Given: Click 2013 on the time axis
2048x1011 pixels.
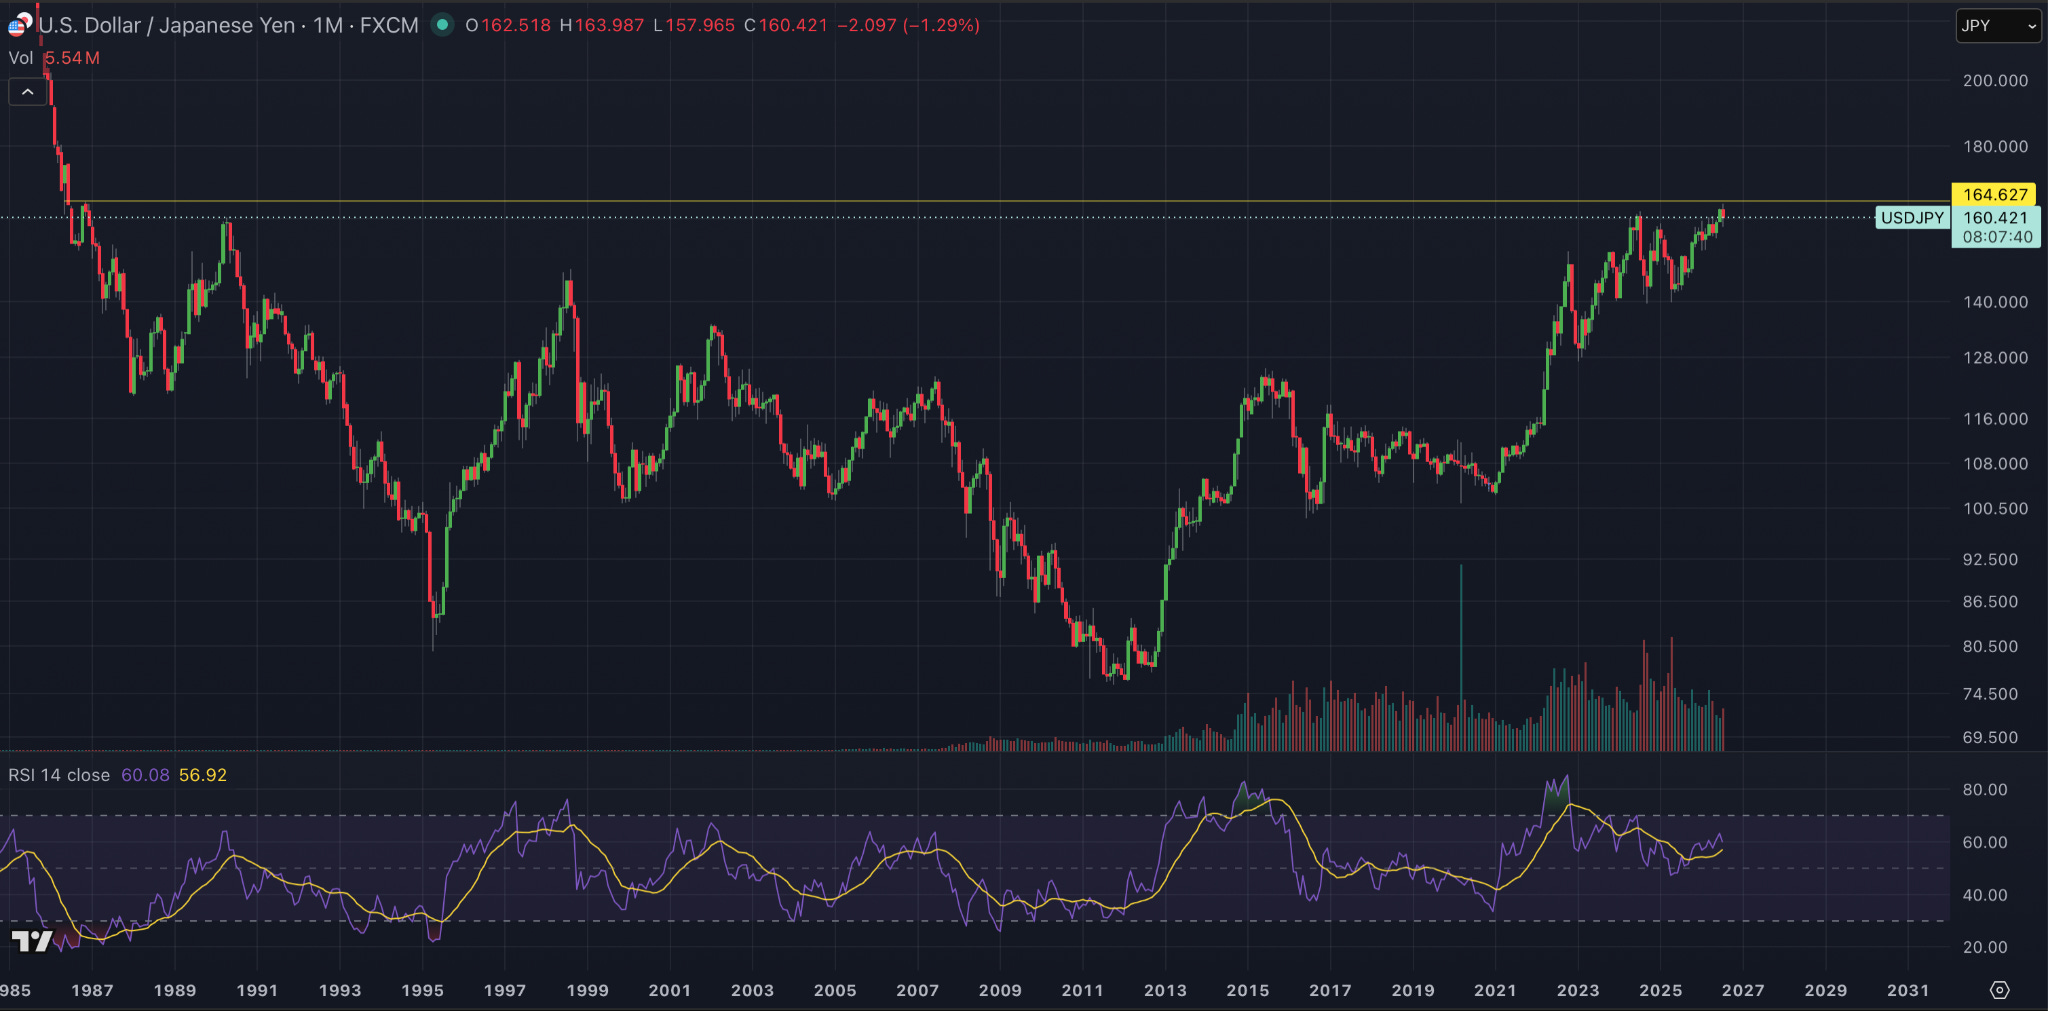Looking at the screenshot, I should point(1165,990).
